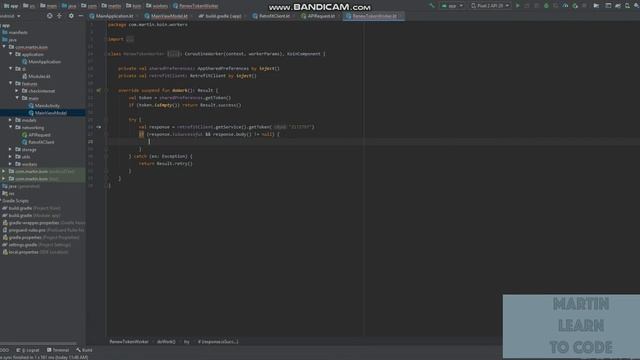Open proguard-rules.pro file
Image resolution: width=640 pixels, height=360 pixels.
(43, 230)
